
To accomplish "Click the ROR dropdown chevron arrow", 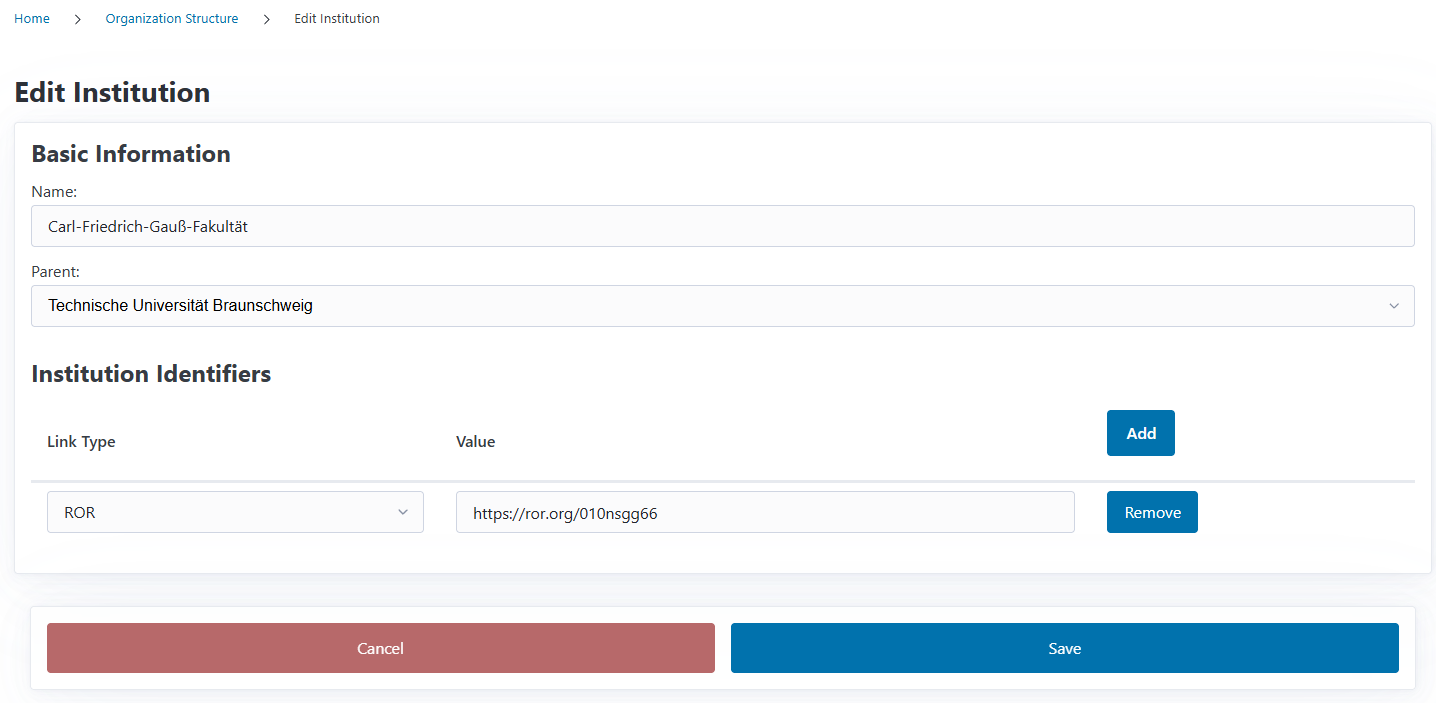I will point(403,512).
